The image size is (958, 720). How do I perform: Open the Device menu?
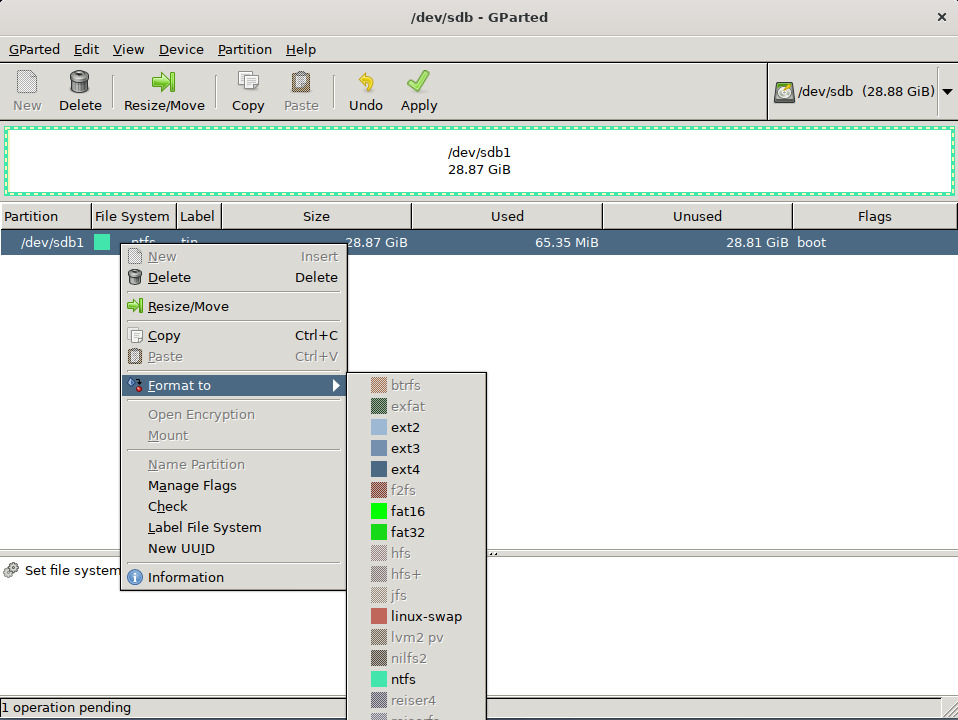point(181,49)
